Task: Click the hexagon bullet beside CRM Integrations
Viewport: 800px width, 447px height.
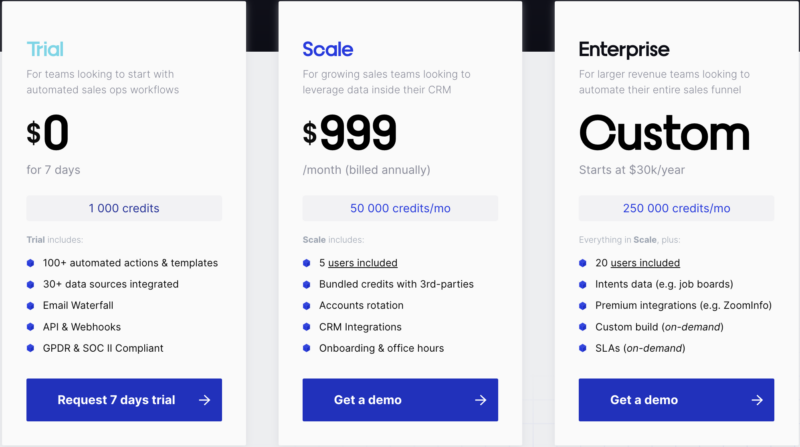Action: click(x=307, y=327)
